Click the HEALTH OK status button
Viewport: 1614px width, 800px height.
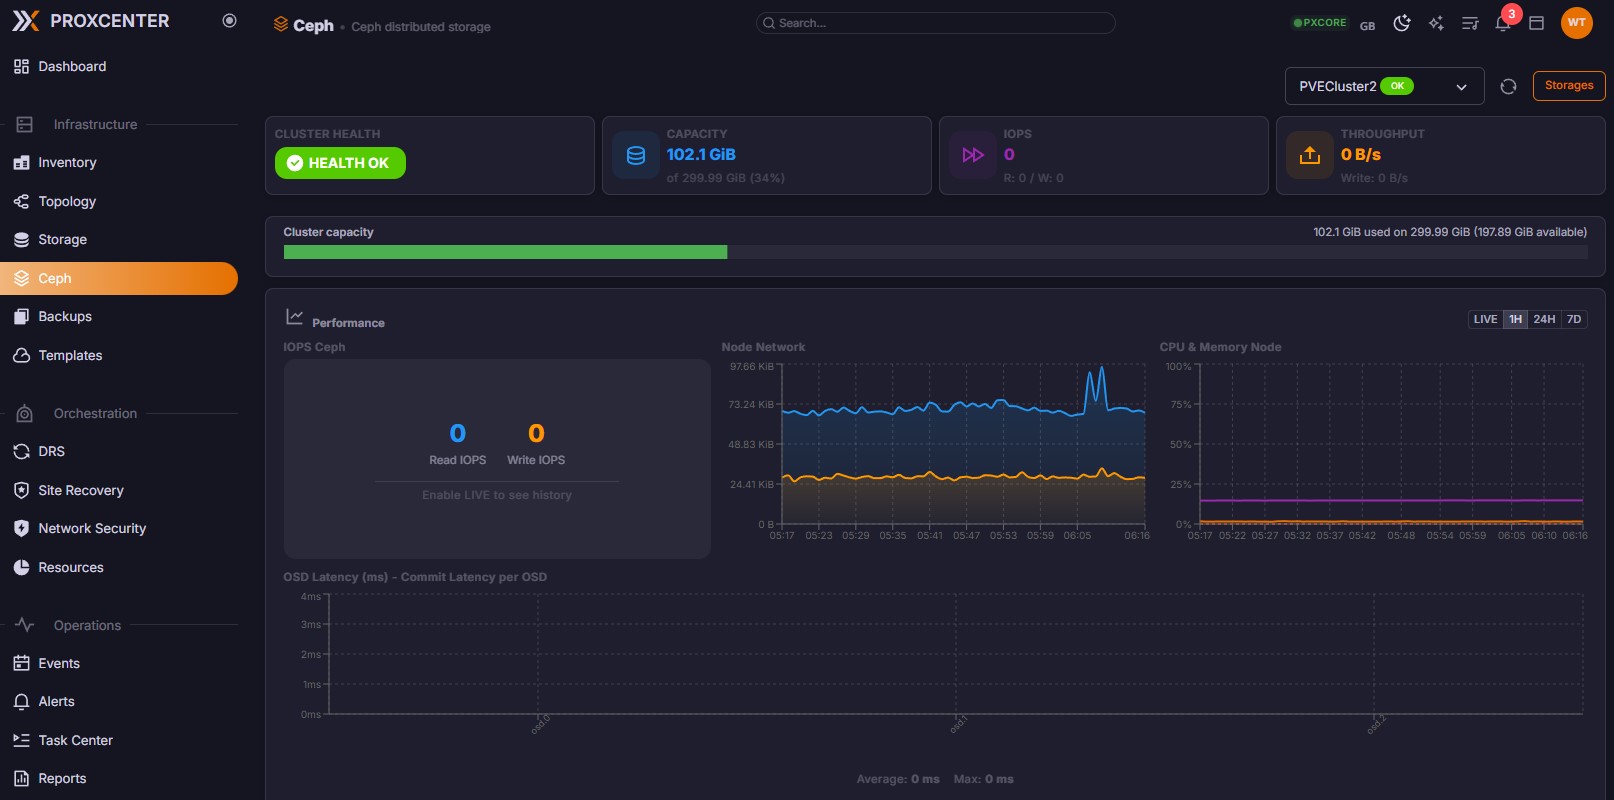pyautogui.click(x=340, y=163)
